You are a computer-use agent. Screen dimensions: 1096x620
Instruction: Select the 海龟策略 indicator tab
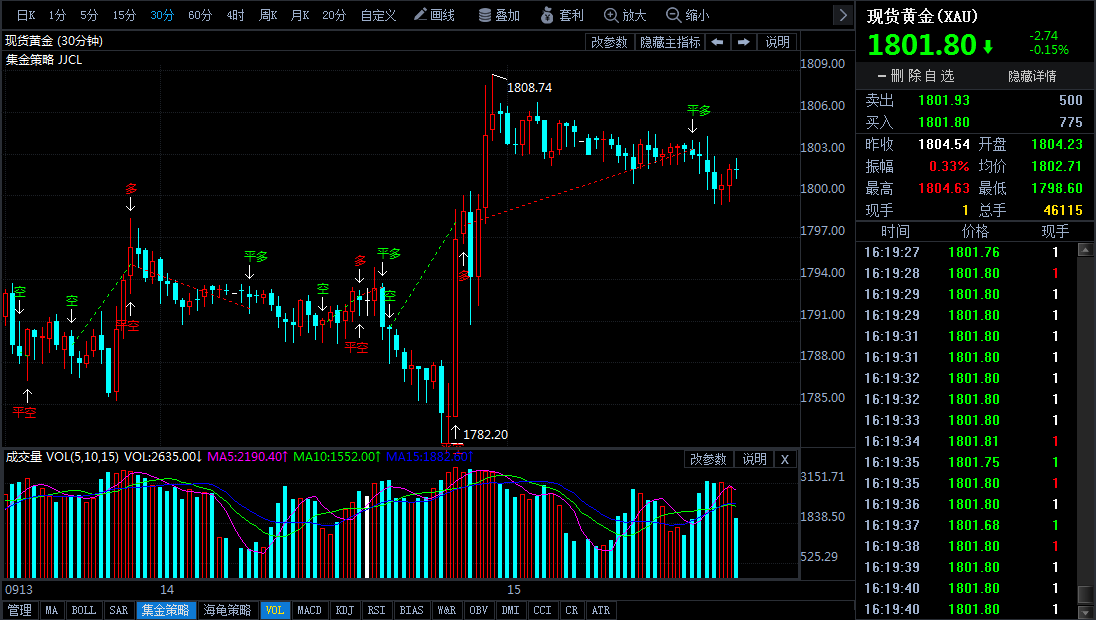tap(227, 610)
